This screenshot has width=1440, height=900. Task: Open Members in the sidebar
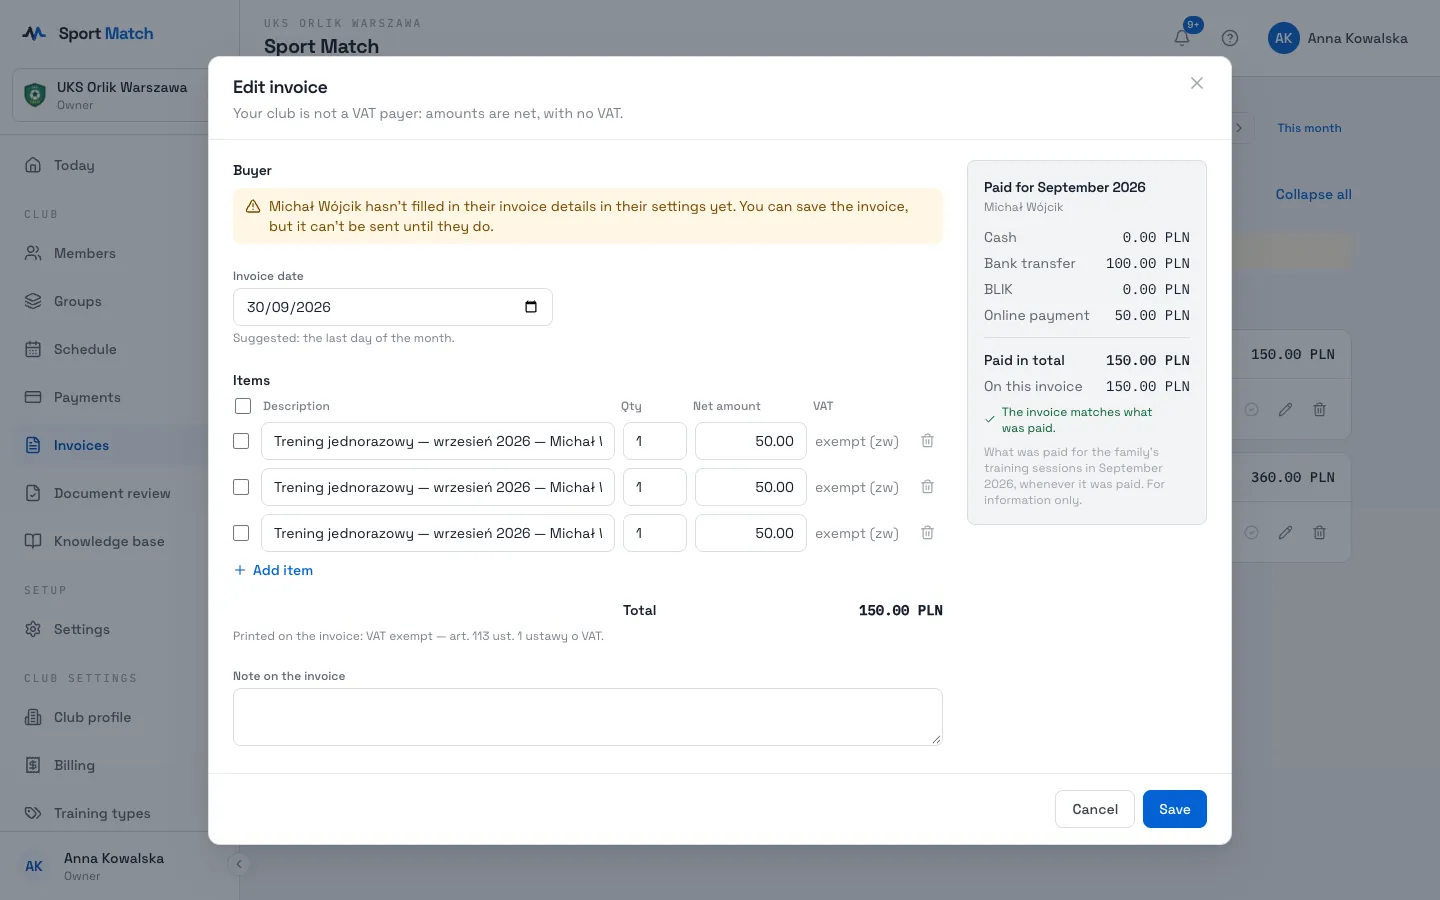(120, 253)
